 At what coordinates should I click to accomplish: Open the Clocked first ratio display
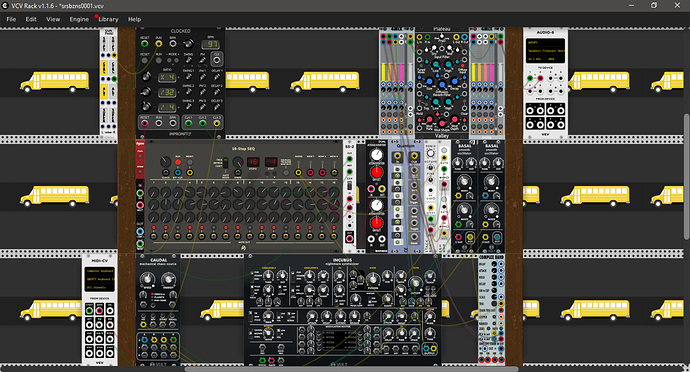tap(167, 77)
